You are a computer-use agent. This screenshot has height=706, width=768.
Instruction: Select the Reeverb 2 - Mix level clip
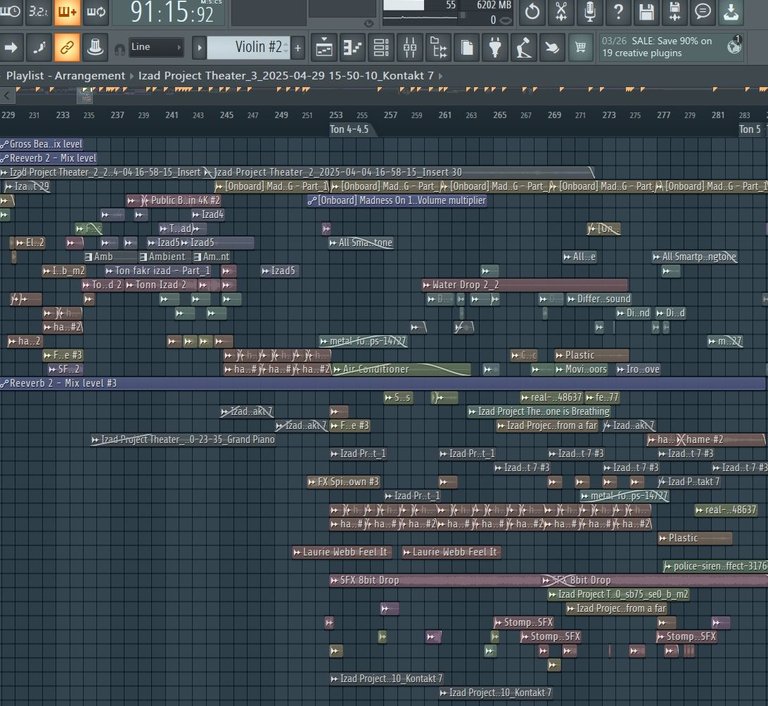tap(48, 158)
